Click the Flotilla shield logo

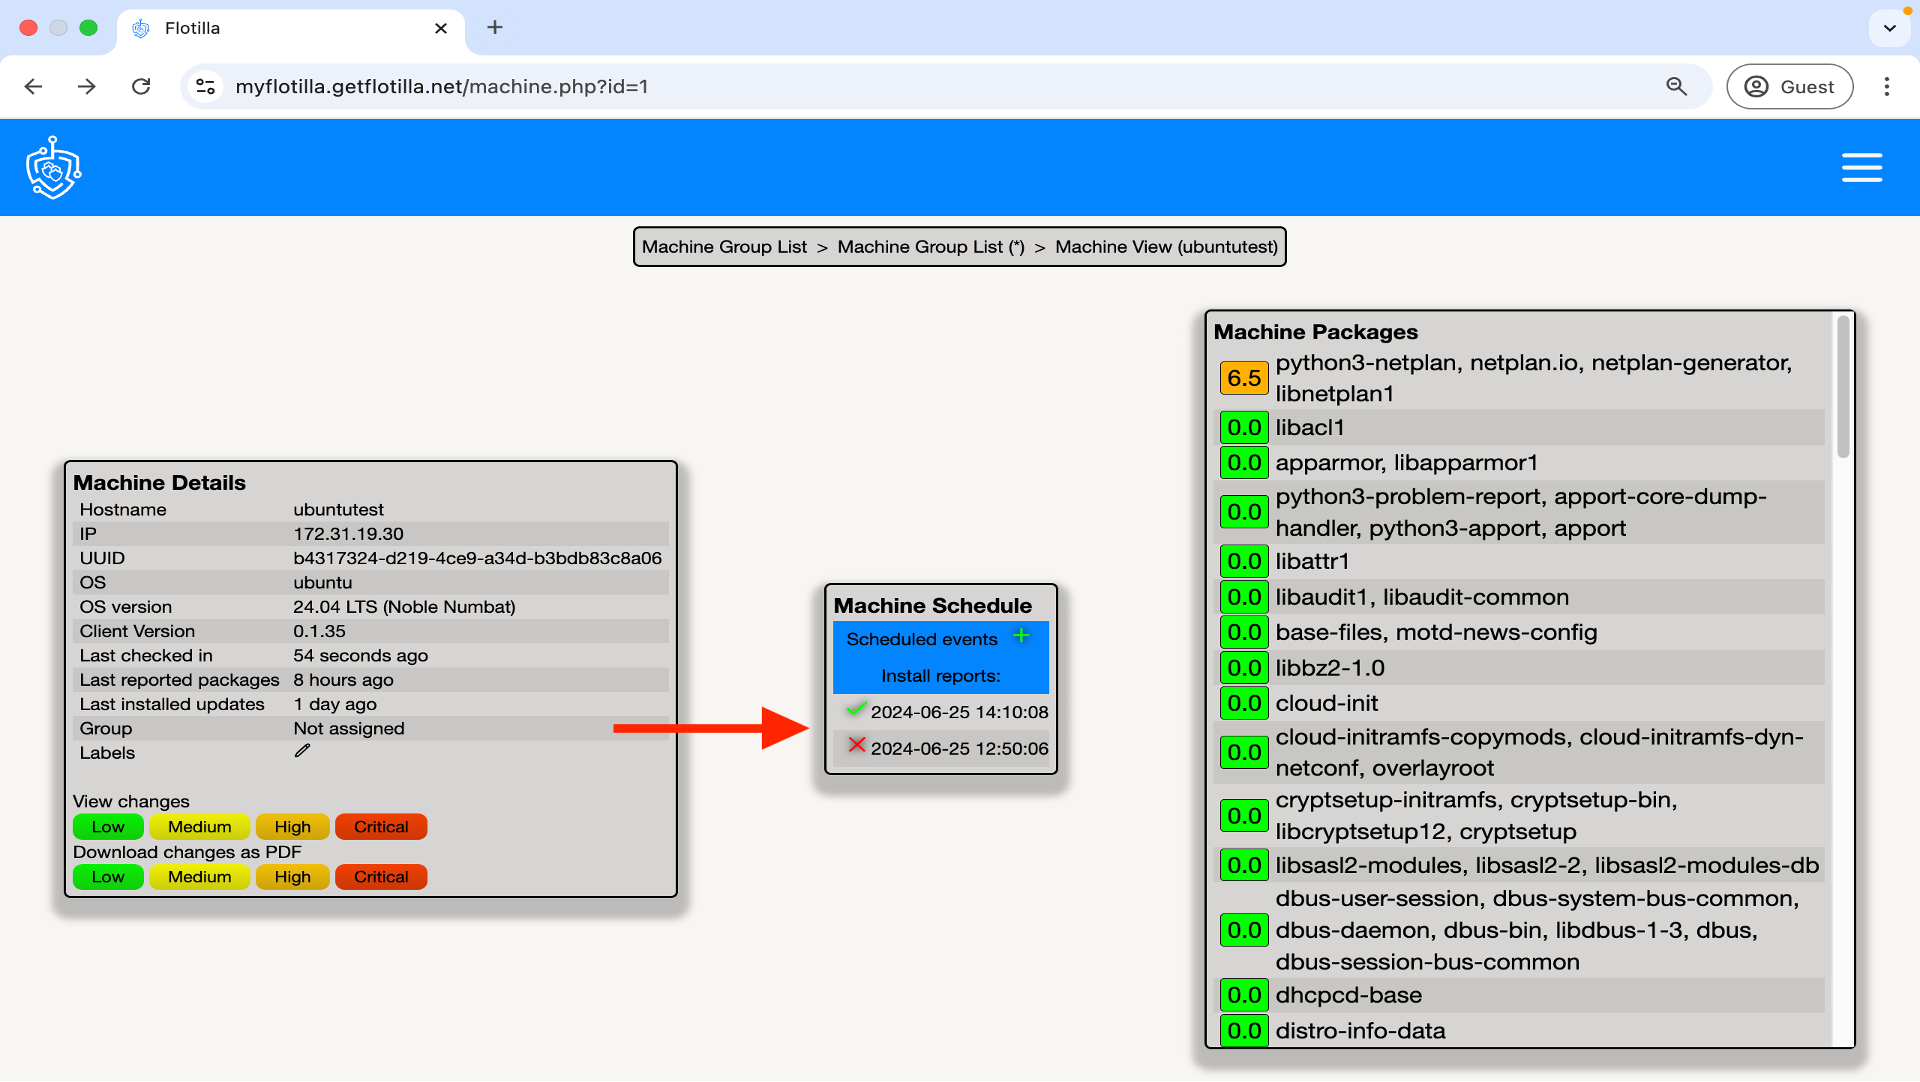[53, 168]
